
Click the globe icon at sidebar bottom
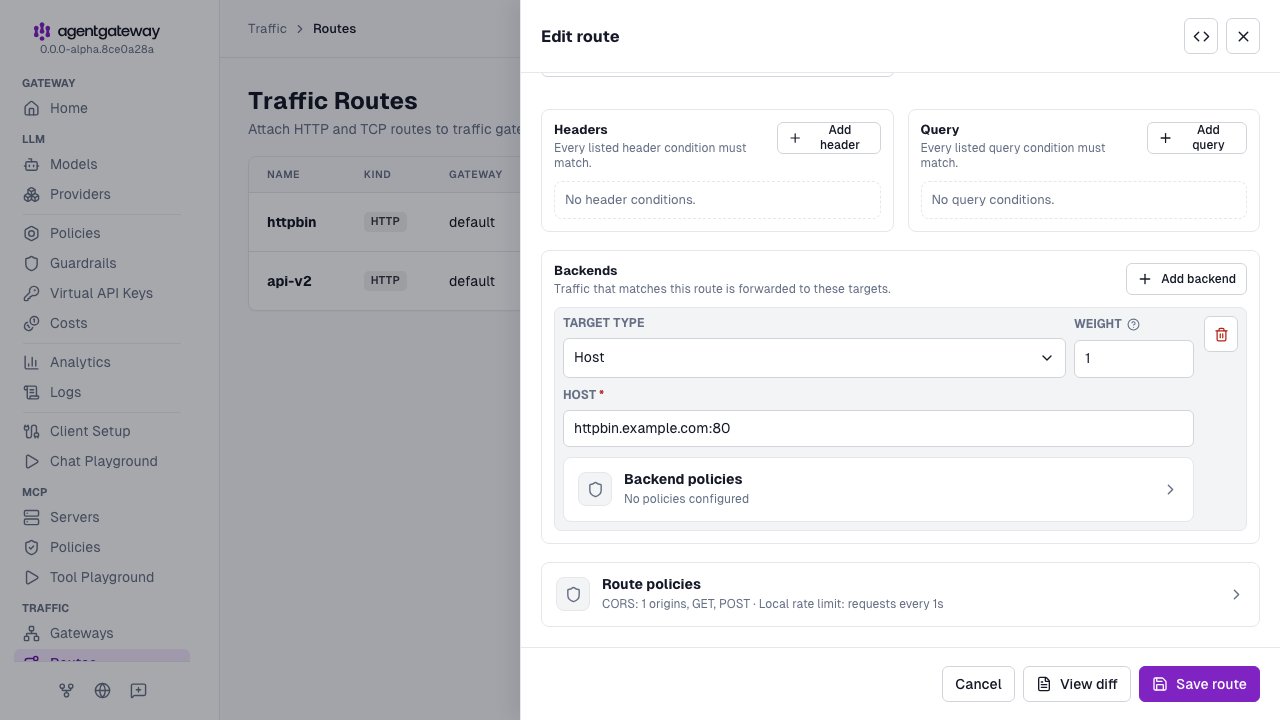[x=102, y=690]
